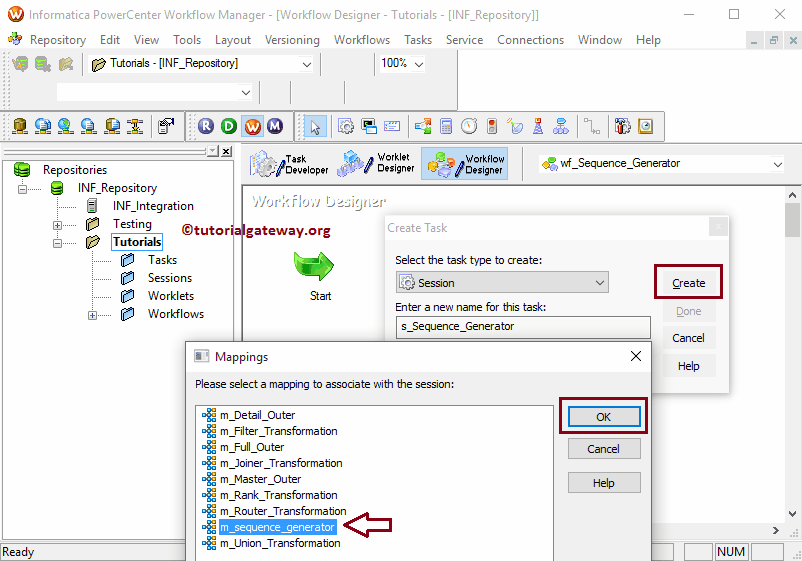Image resolution: width=802 pixels, height=561 pixels.
Task: Pick the Decision task icon
Action: 423,126
